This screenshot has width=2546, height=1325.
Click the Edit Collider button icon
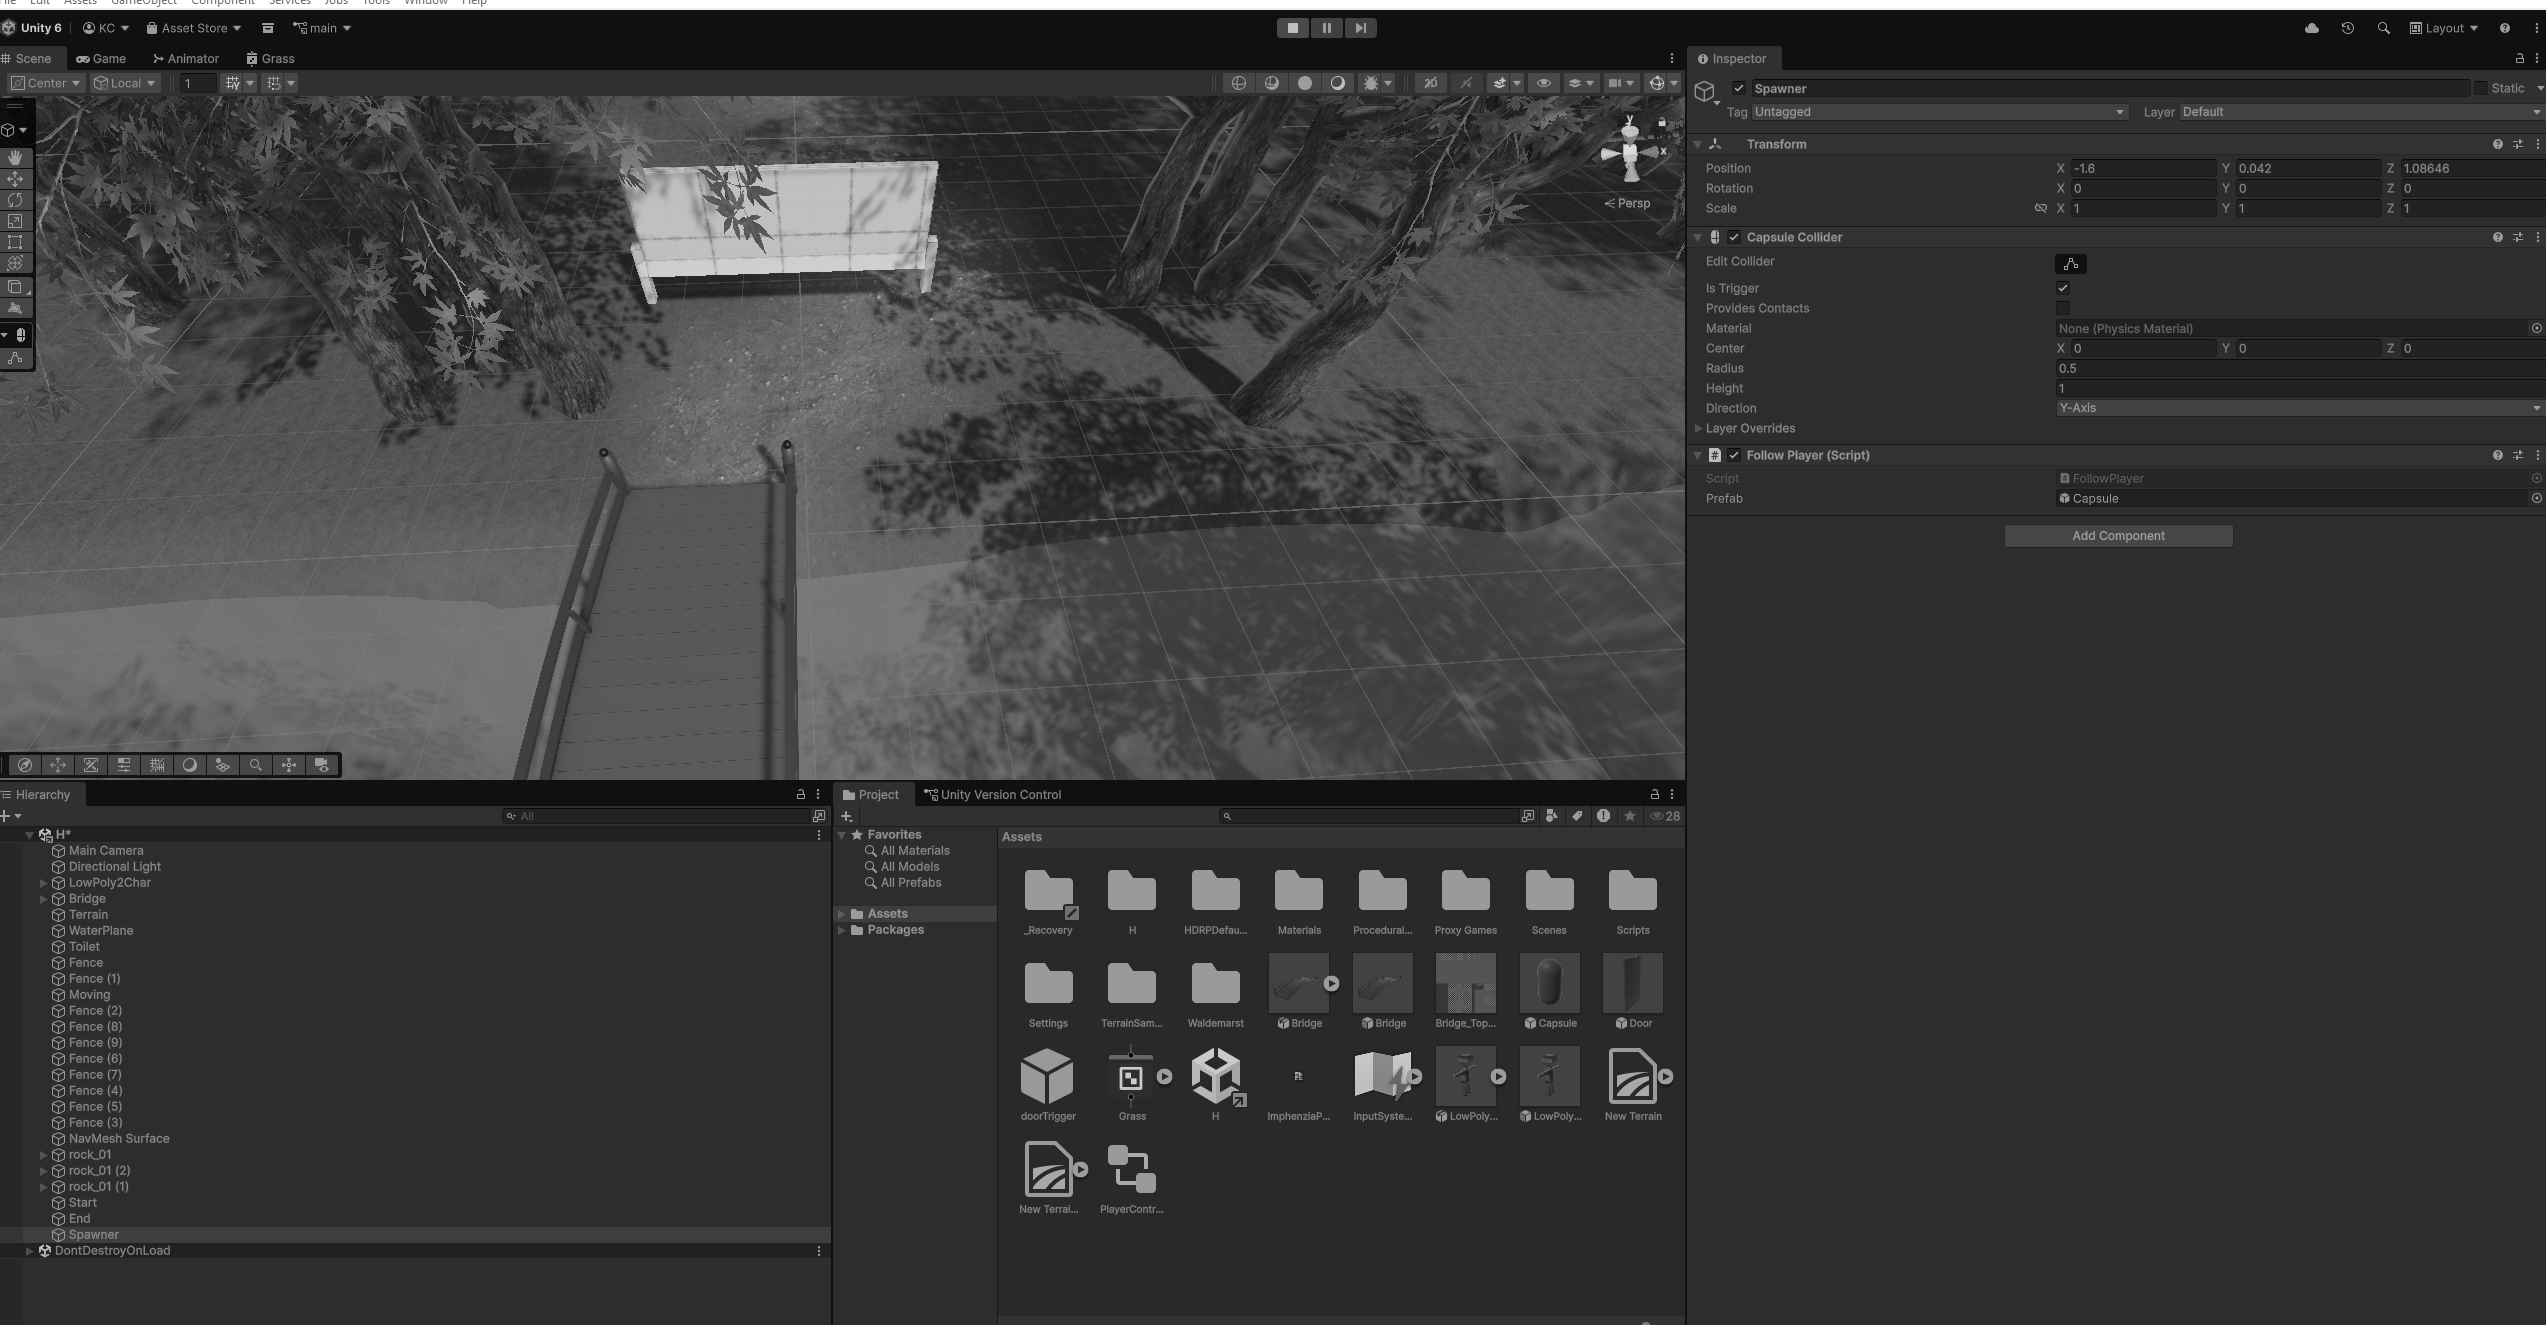tap(2070, 264)
